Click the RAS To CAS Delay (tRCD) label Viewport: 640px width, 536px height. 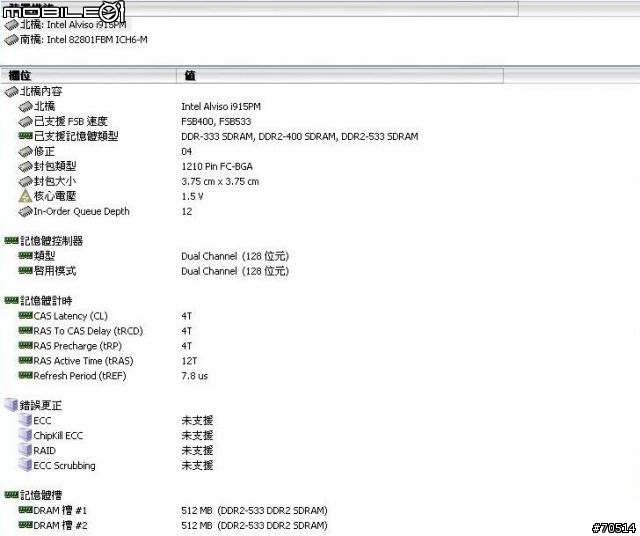tap(88, 331)
